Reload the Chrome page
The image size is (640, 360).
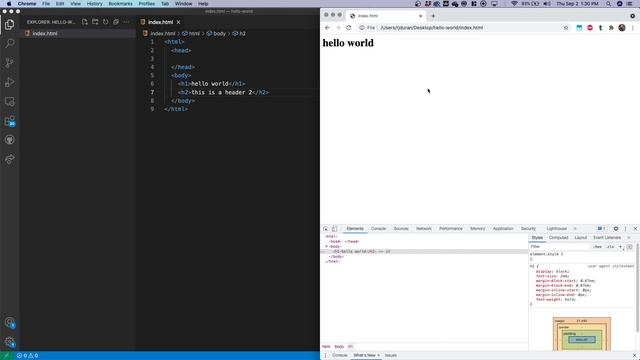[349, 28]
